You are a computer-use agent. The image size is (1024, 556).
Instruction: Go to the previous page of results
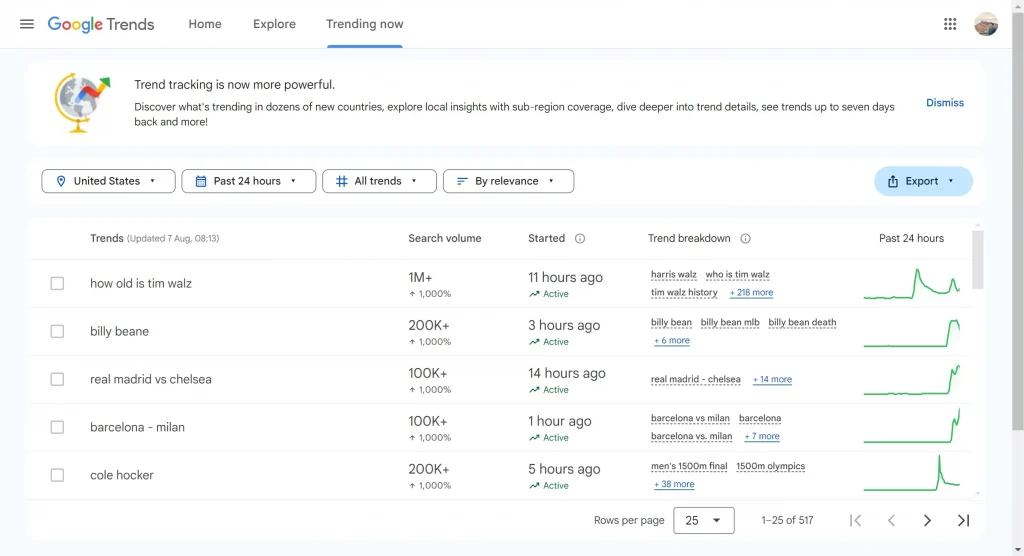[891, 521]
